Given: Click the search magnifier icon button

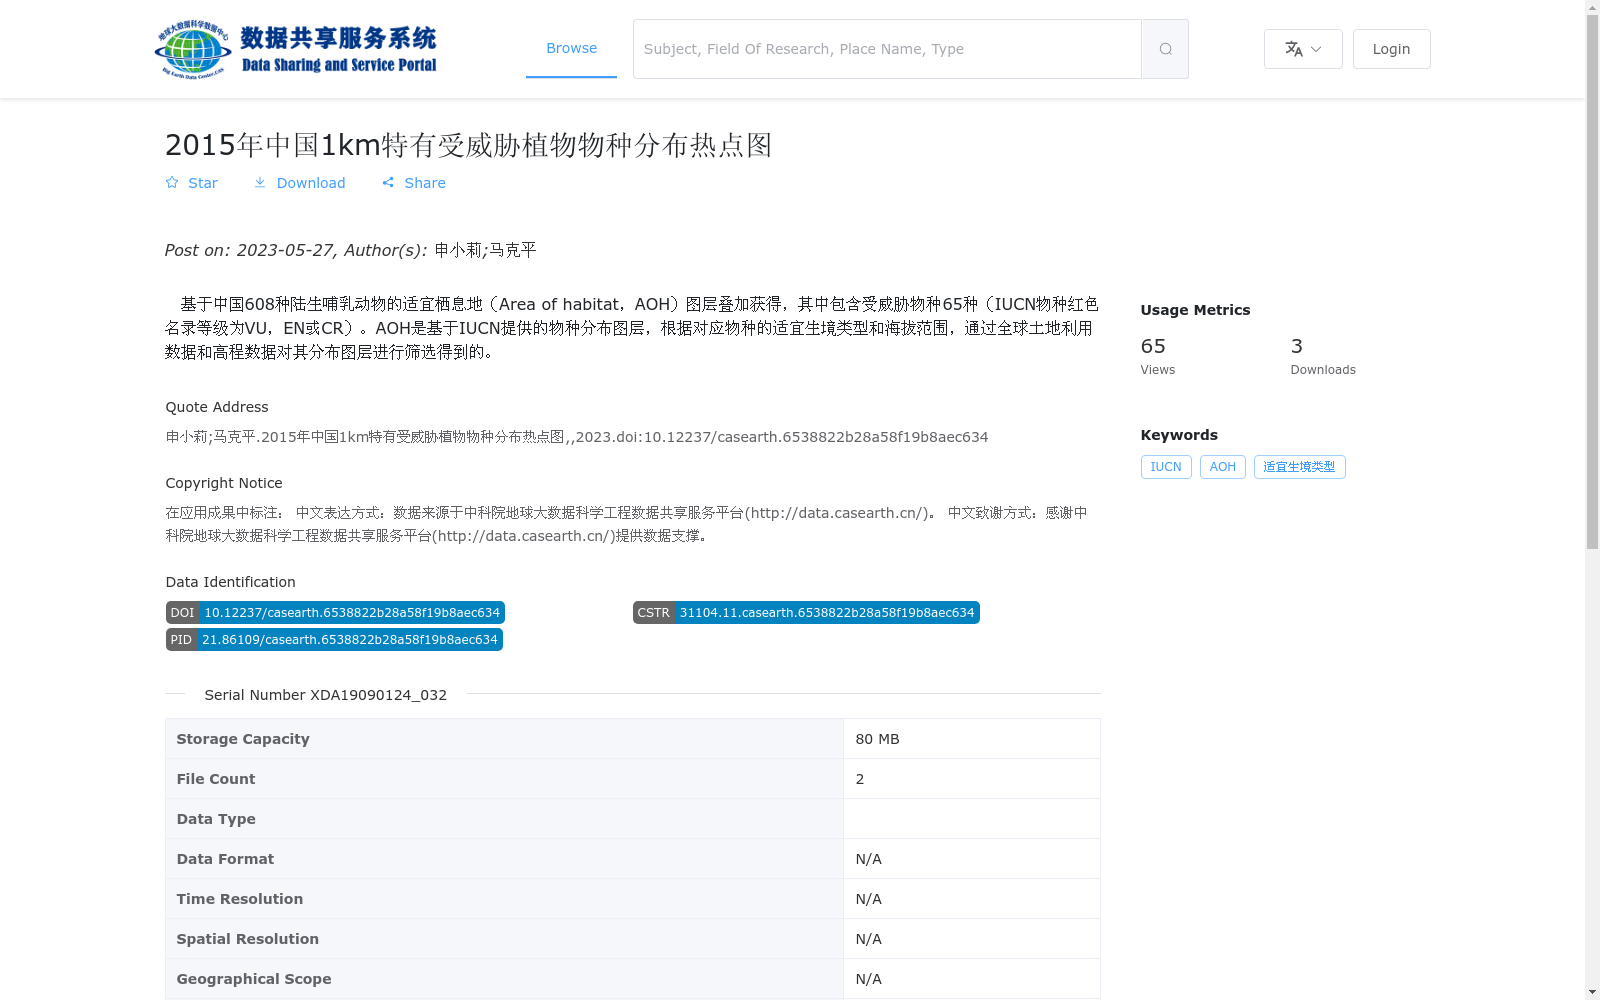Looking at the screenshot, I should pos(1165,49).
